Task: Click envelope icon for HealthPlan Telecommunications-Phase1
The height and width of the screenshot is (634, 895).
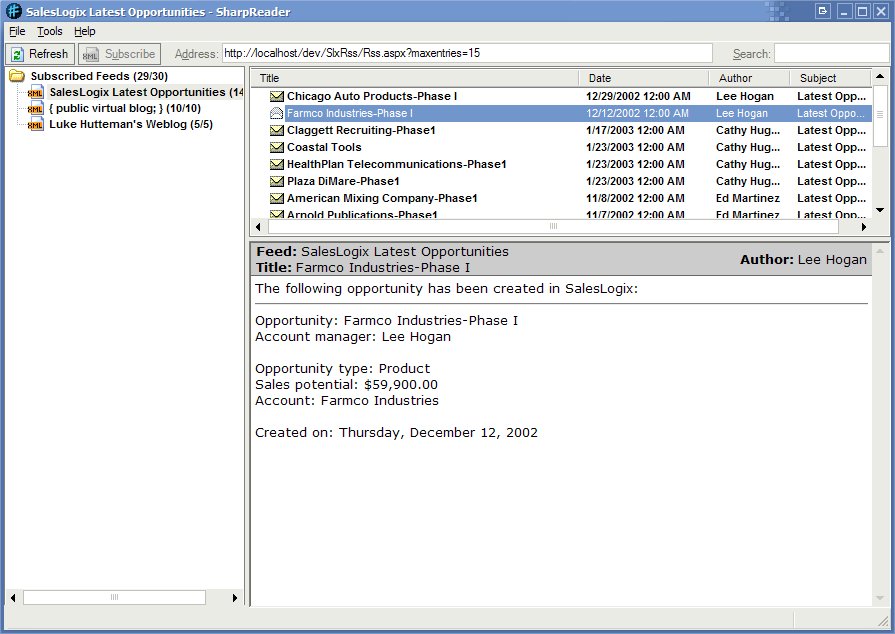Action: (277, 164)
